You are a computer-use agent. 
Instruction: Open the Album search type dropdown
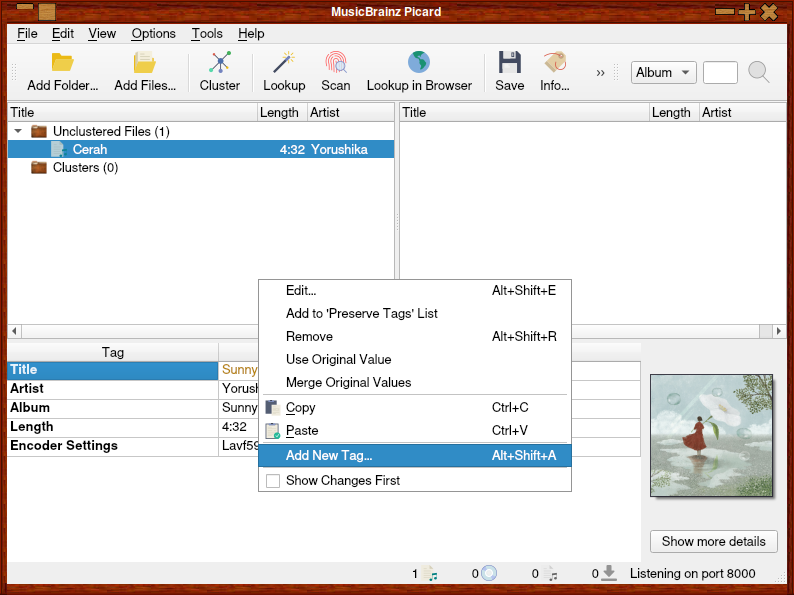point(664,72)
